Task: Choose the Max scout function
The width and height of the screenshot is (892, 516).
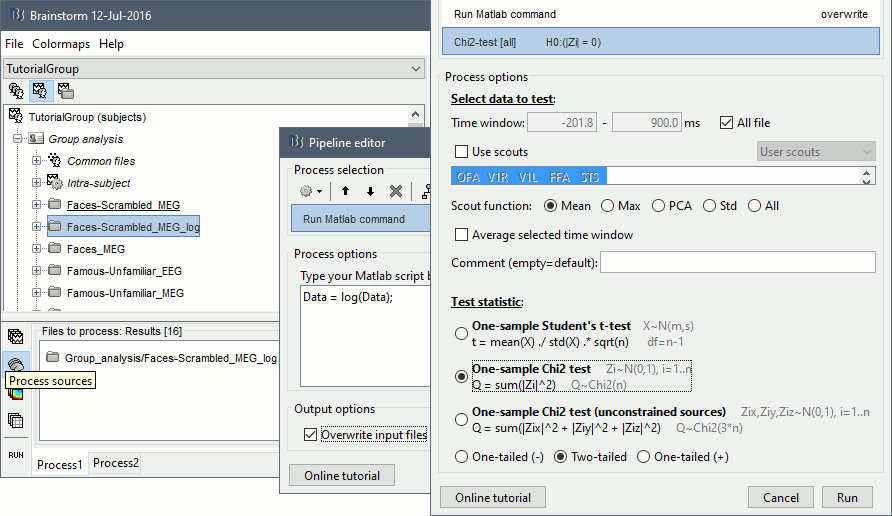Action: coord(608,206)
